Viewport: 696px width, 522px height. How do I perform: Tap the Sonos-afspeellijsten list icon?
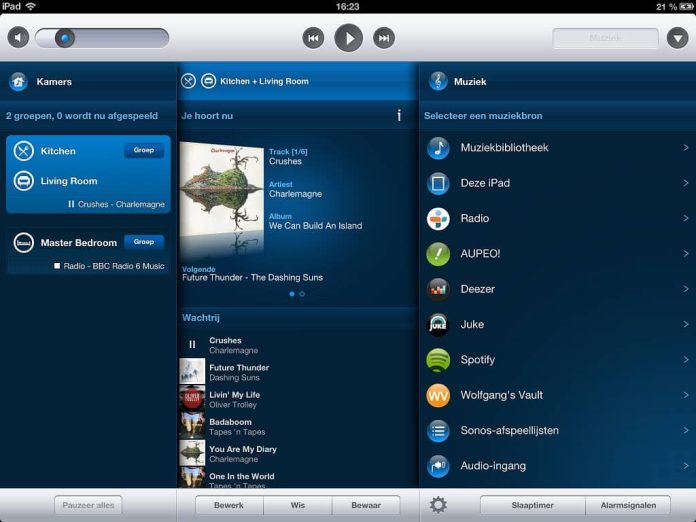[x=438, y=431]
